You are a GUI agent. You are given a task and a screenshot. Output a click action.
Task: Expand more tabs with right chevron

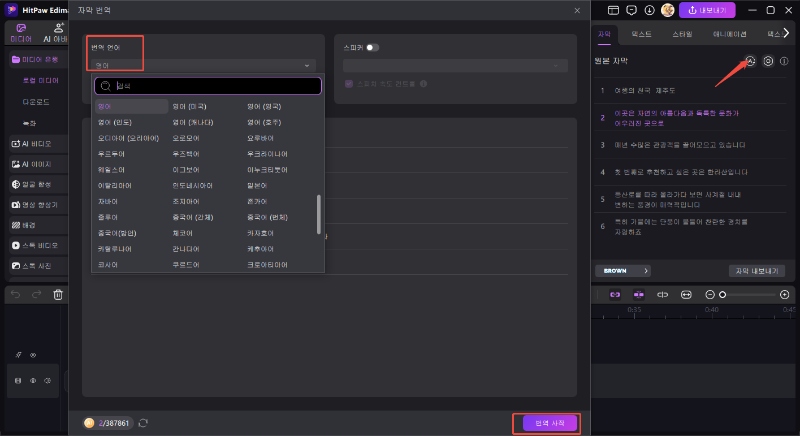[x=786, y=33]
